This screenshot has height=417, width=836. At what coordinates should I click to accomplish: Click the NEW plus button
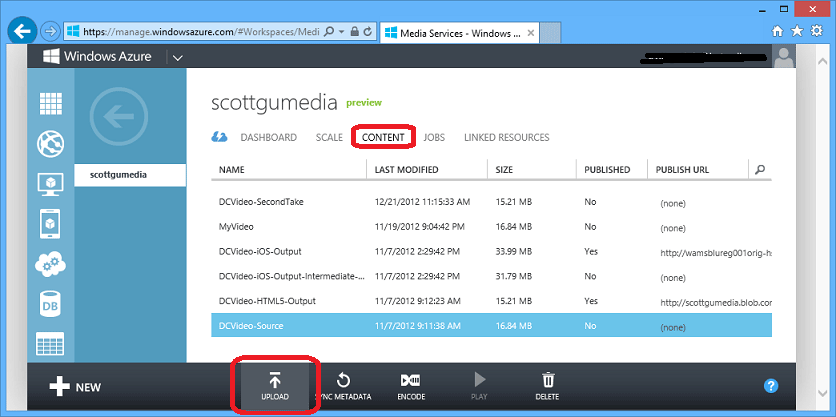(x=75, y=387)
